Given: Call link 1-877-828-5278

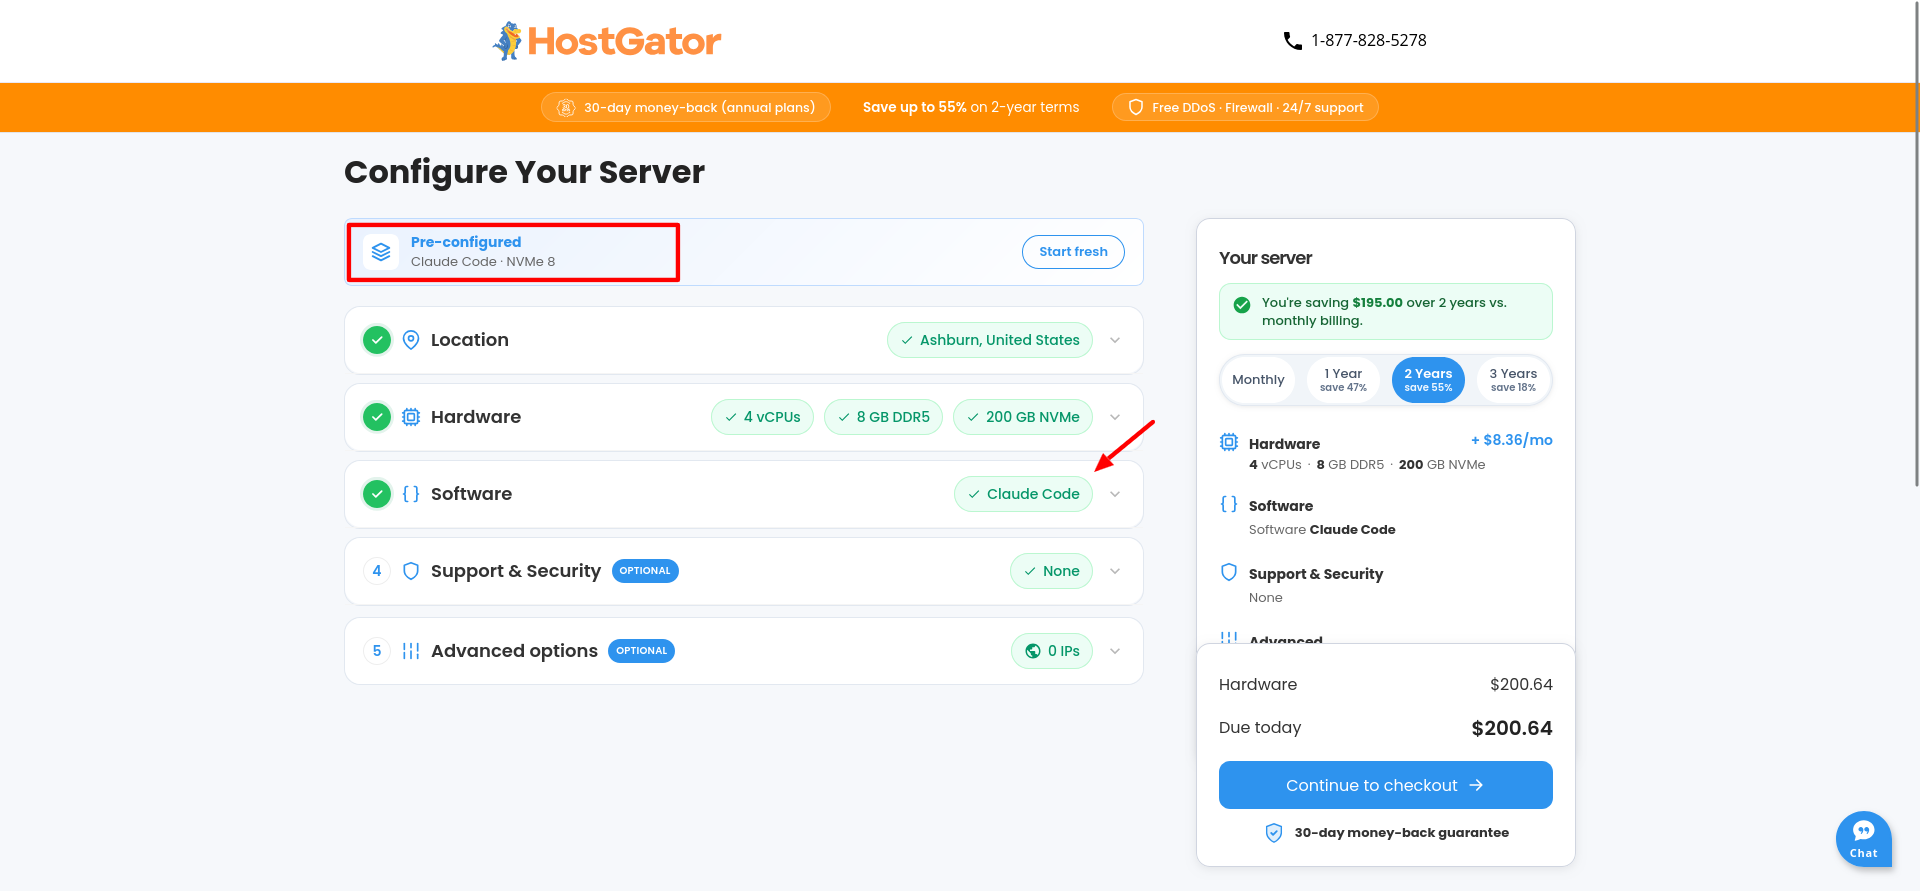Looking at the screenshot, I should pos(1369,41).
